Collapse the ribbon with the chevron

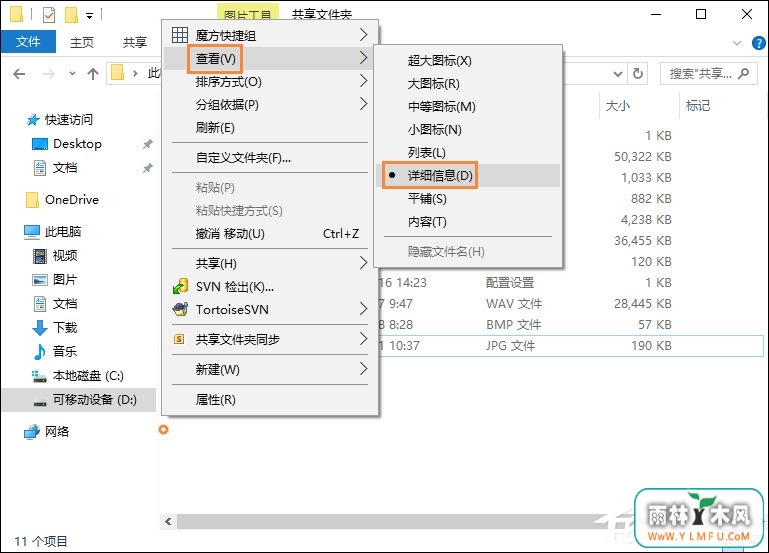tap(737, 43)
